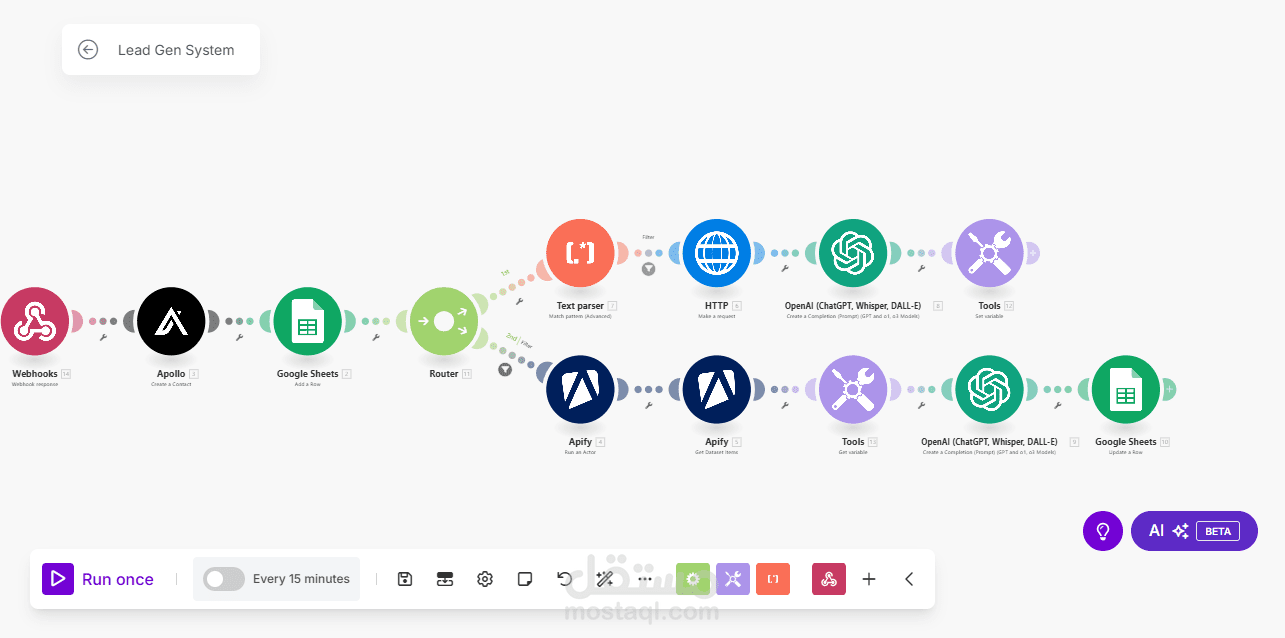Click the Match pattern (Advanced) label

[580, 316]
